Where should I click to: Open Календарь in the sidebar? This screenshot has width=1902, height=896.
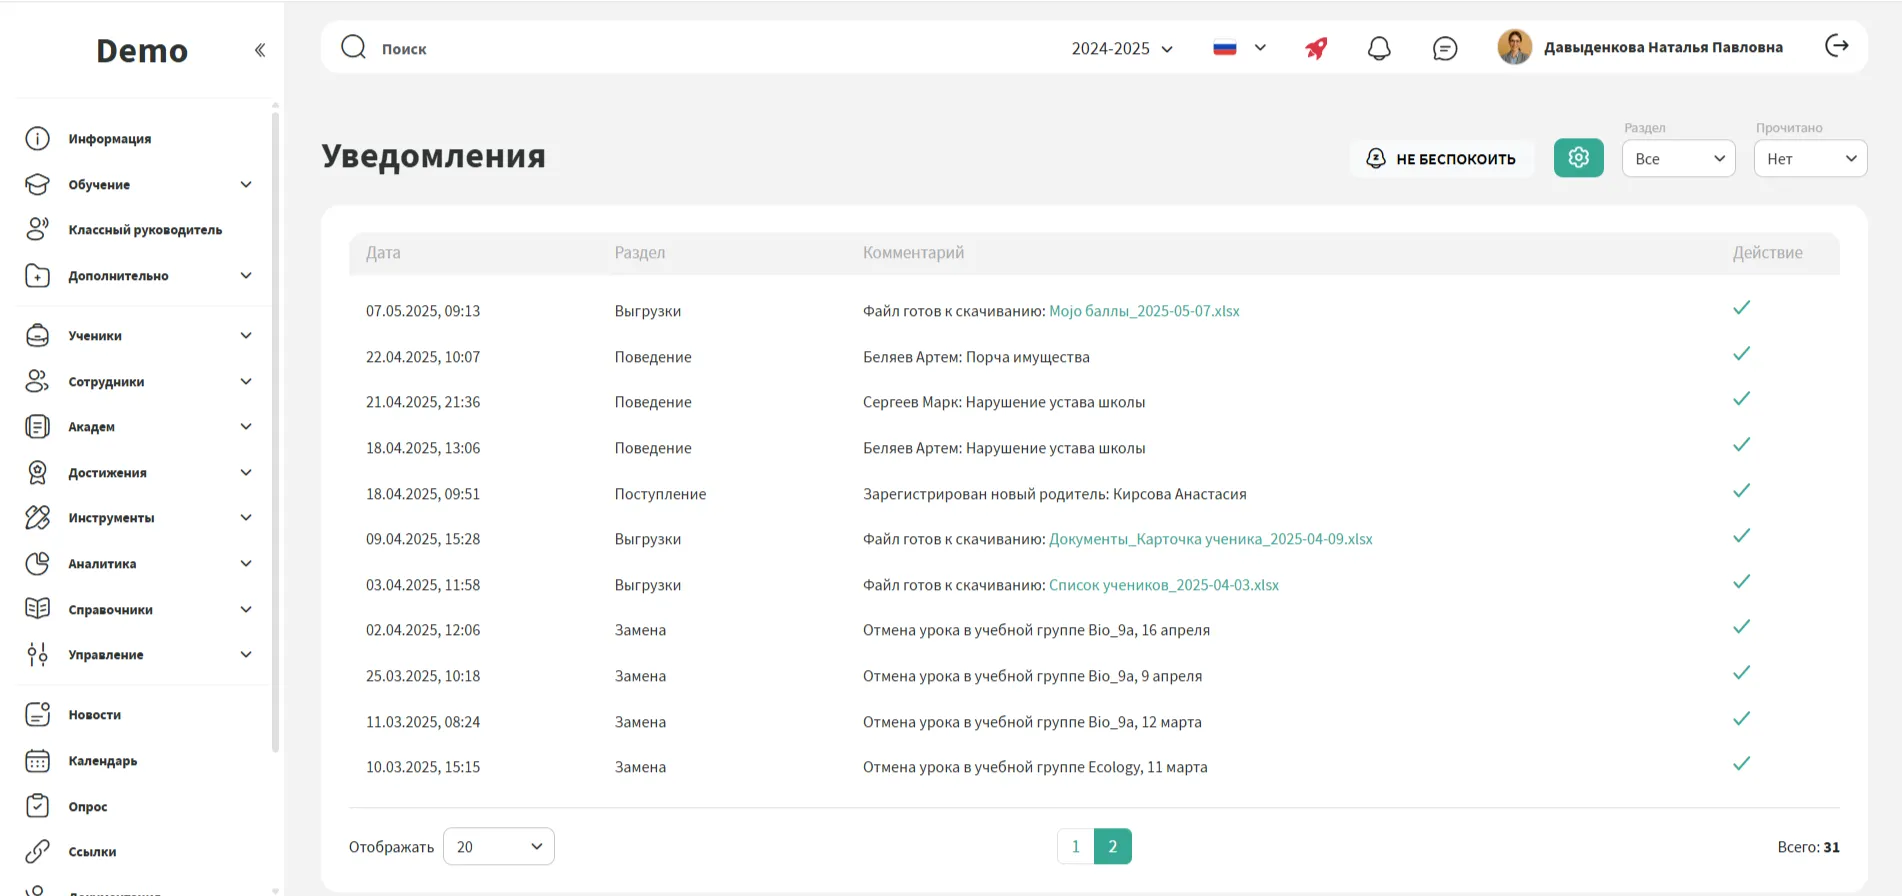pos(102,761)
